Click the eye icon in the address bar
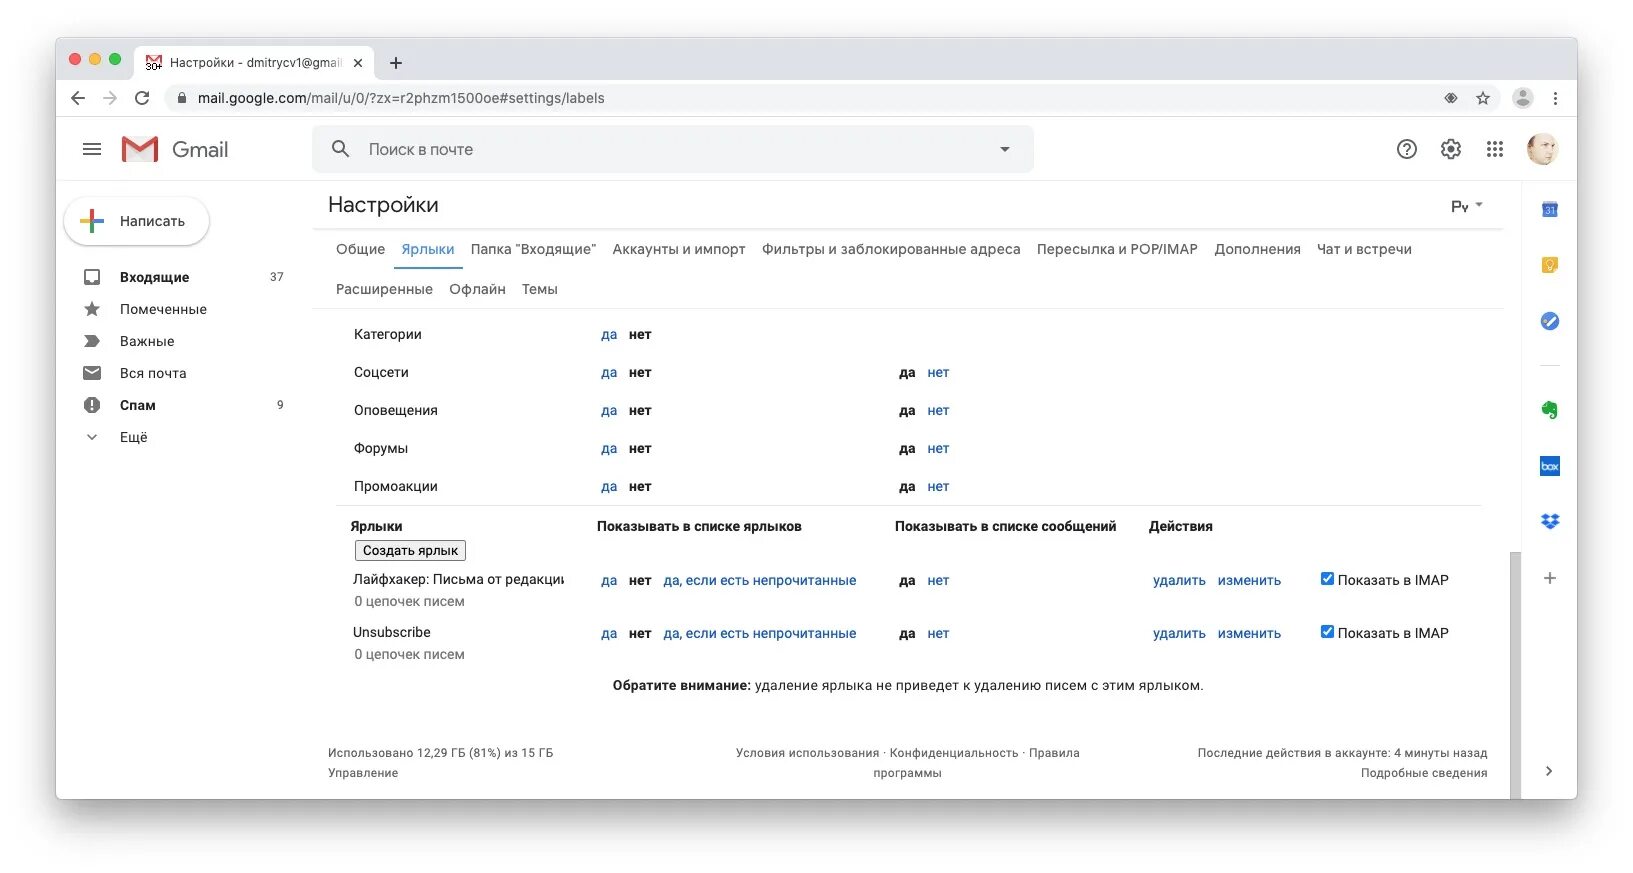The width and height of the screenshot is (1633, 873). [x=1451, y=98]
